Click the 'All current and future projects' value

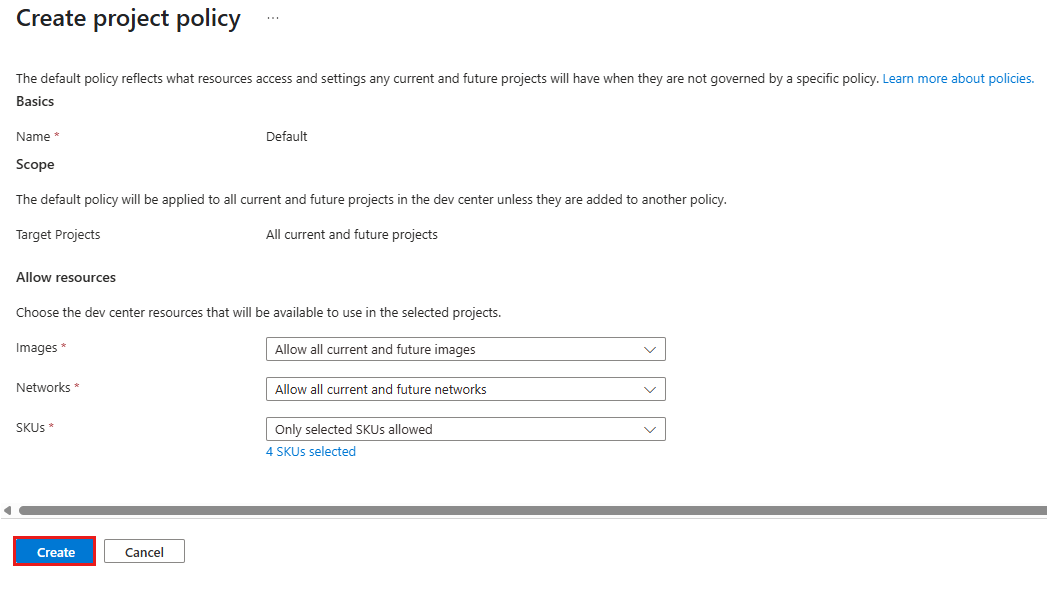[351, 233]
